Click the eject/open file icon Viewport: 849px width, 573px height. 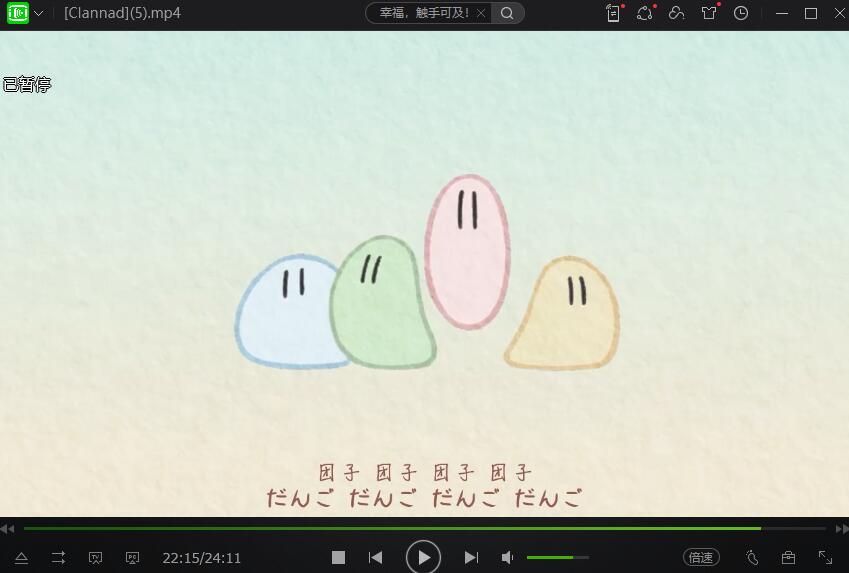(x=21, y=558)
